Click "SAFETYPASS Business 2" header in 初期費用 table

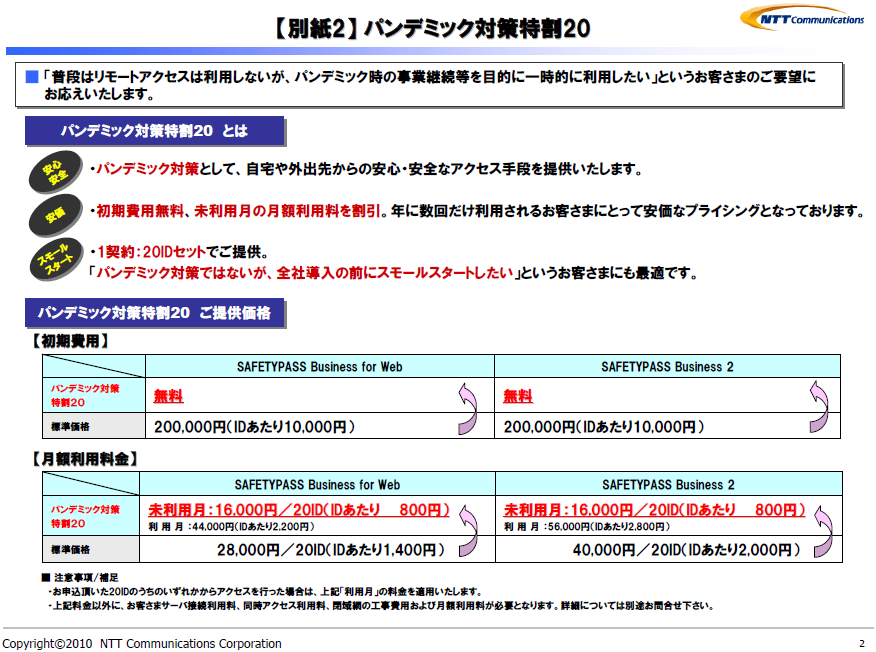[x=667, y=367]
